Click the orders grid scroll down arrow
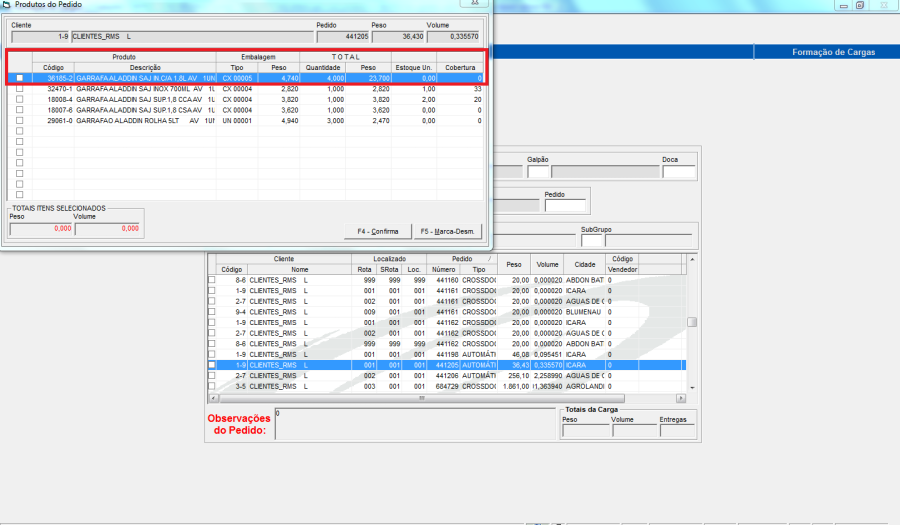The height and width of the screenshot is (525, 900). point(692,388)
